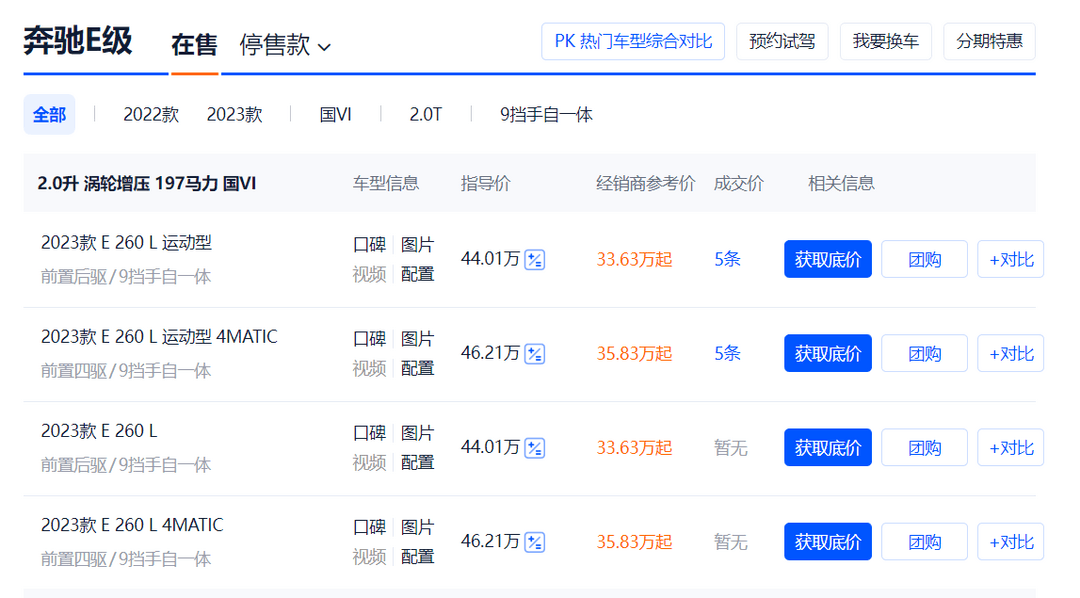This screenshot has height=598, width=1080.
Task: Add E 260 L 4MATIC to comparison
Action: (1011, 542)
